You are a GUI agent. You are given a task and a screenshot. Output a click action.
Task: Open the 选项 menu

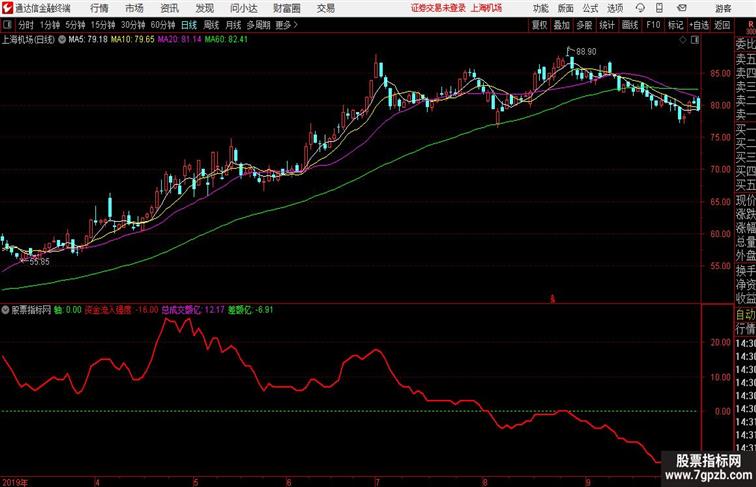tap(615, 8)
